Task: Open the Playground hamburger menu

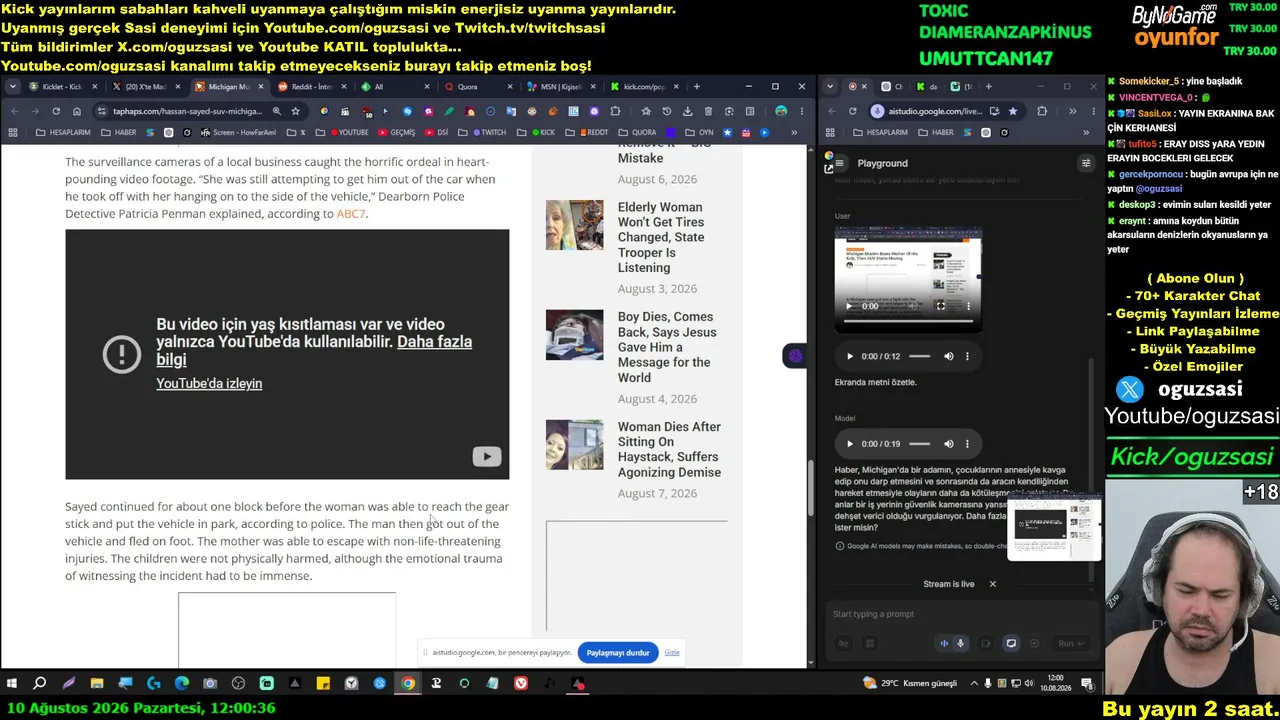Action: pyautogui.click(x=839, y=163)
